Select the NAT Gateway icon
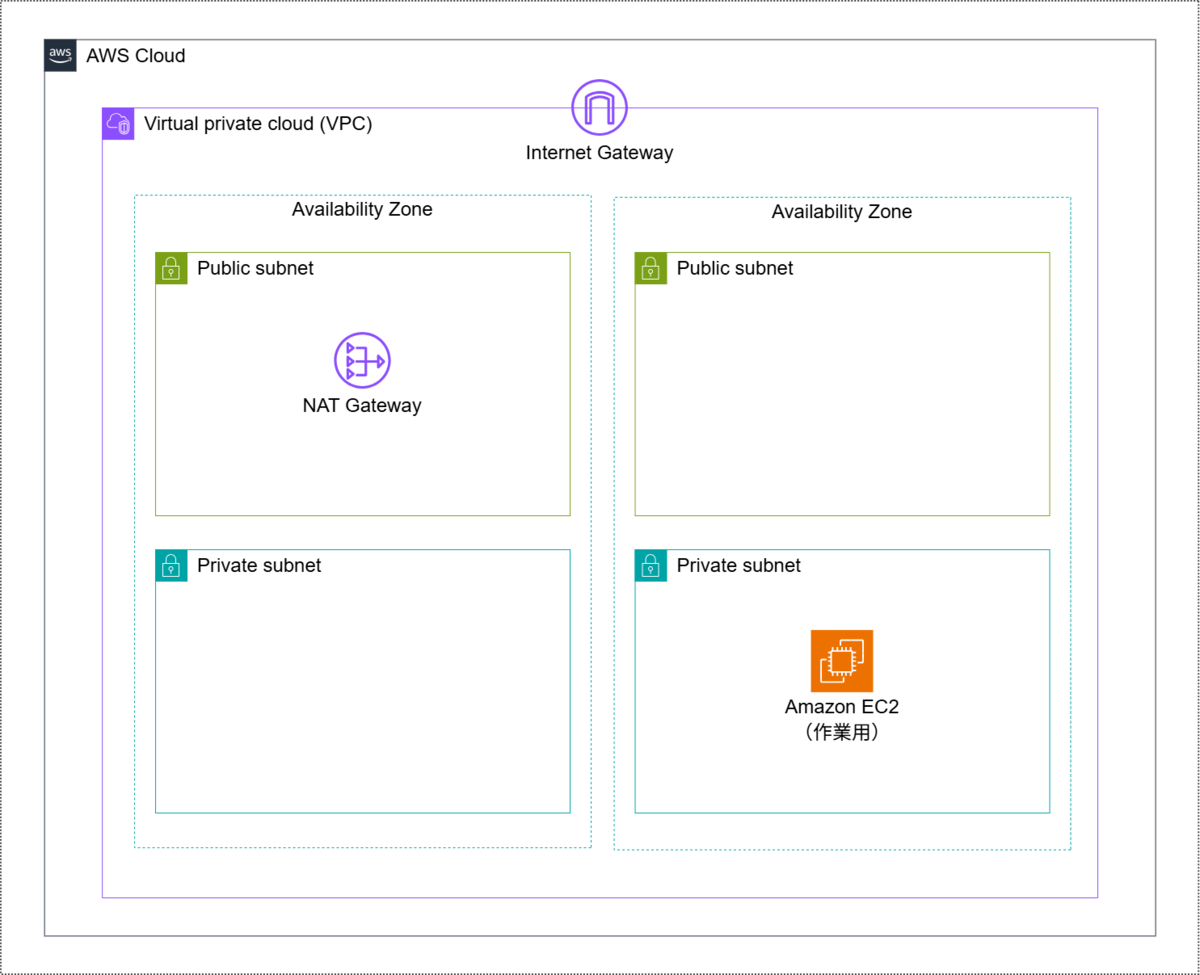The width and height of the screenshot is (1200, 975). click(362, 360)
